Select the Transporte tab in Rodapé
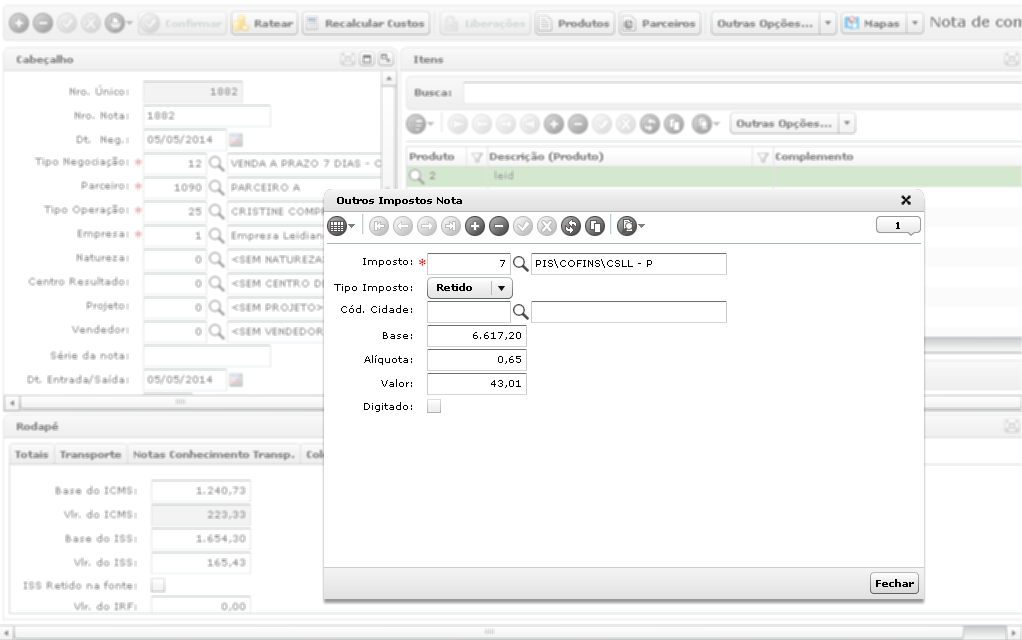 tap(91, 455)
